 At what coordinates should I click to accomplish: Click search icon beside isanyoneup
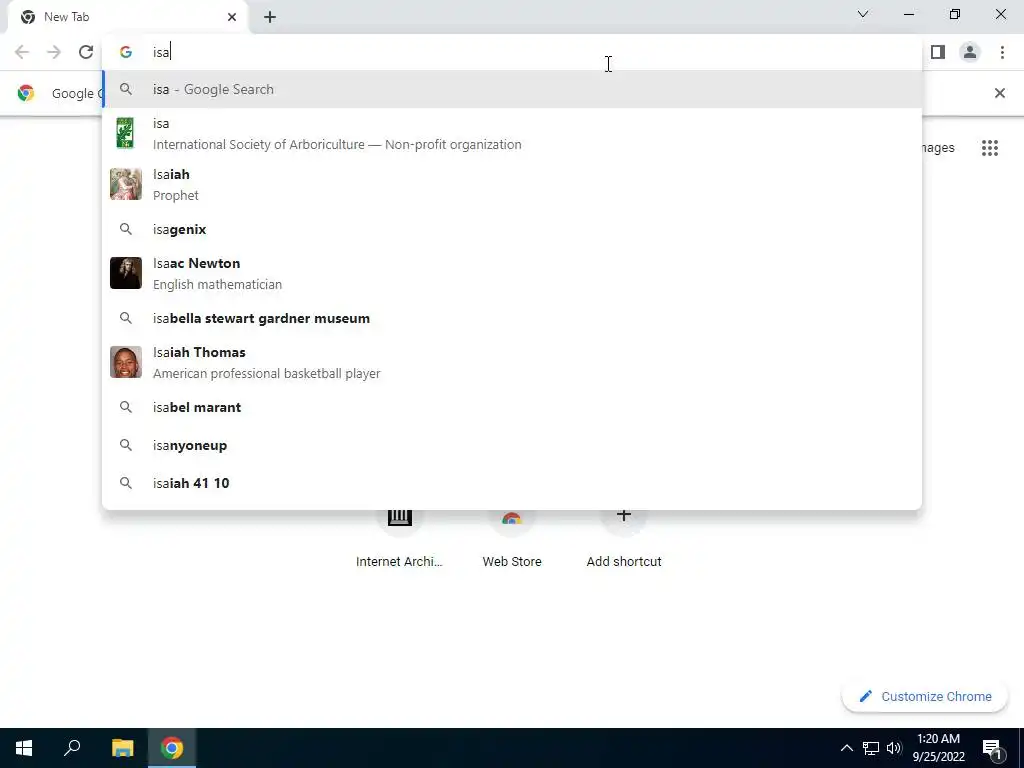[126, 445]
